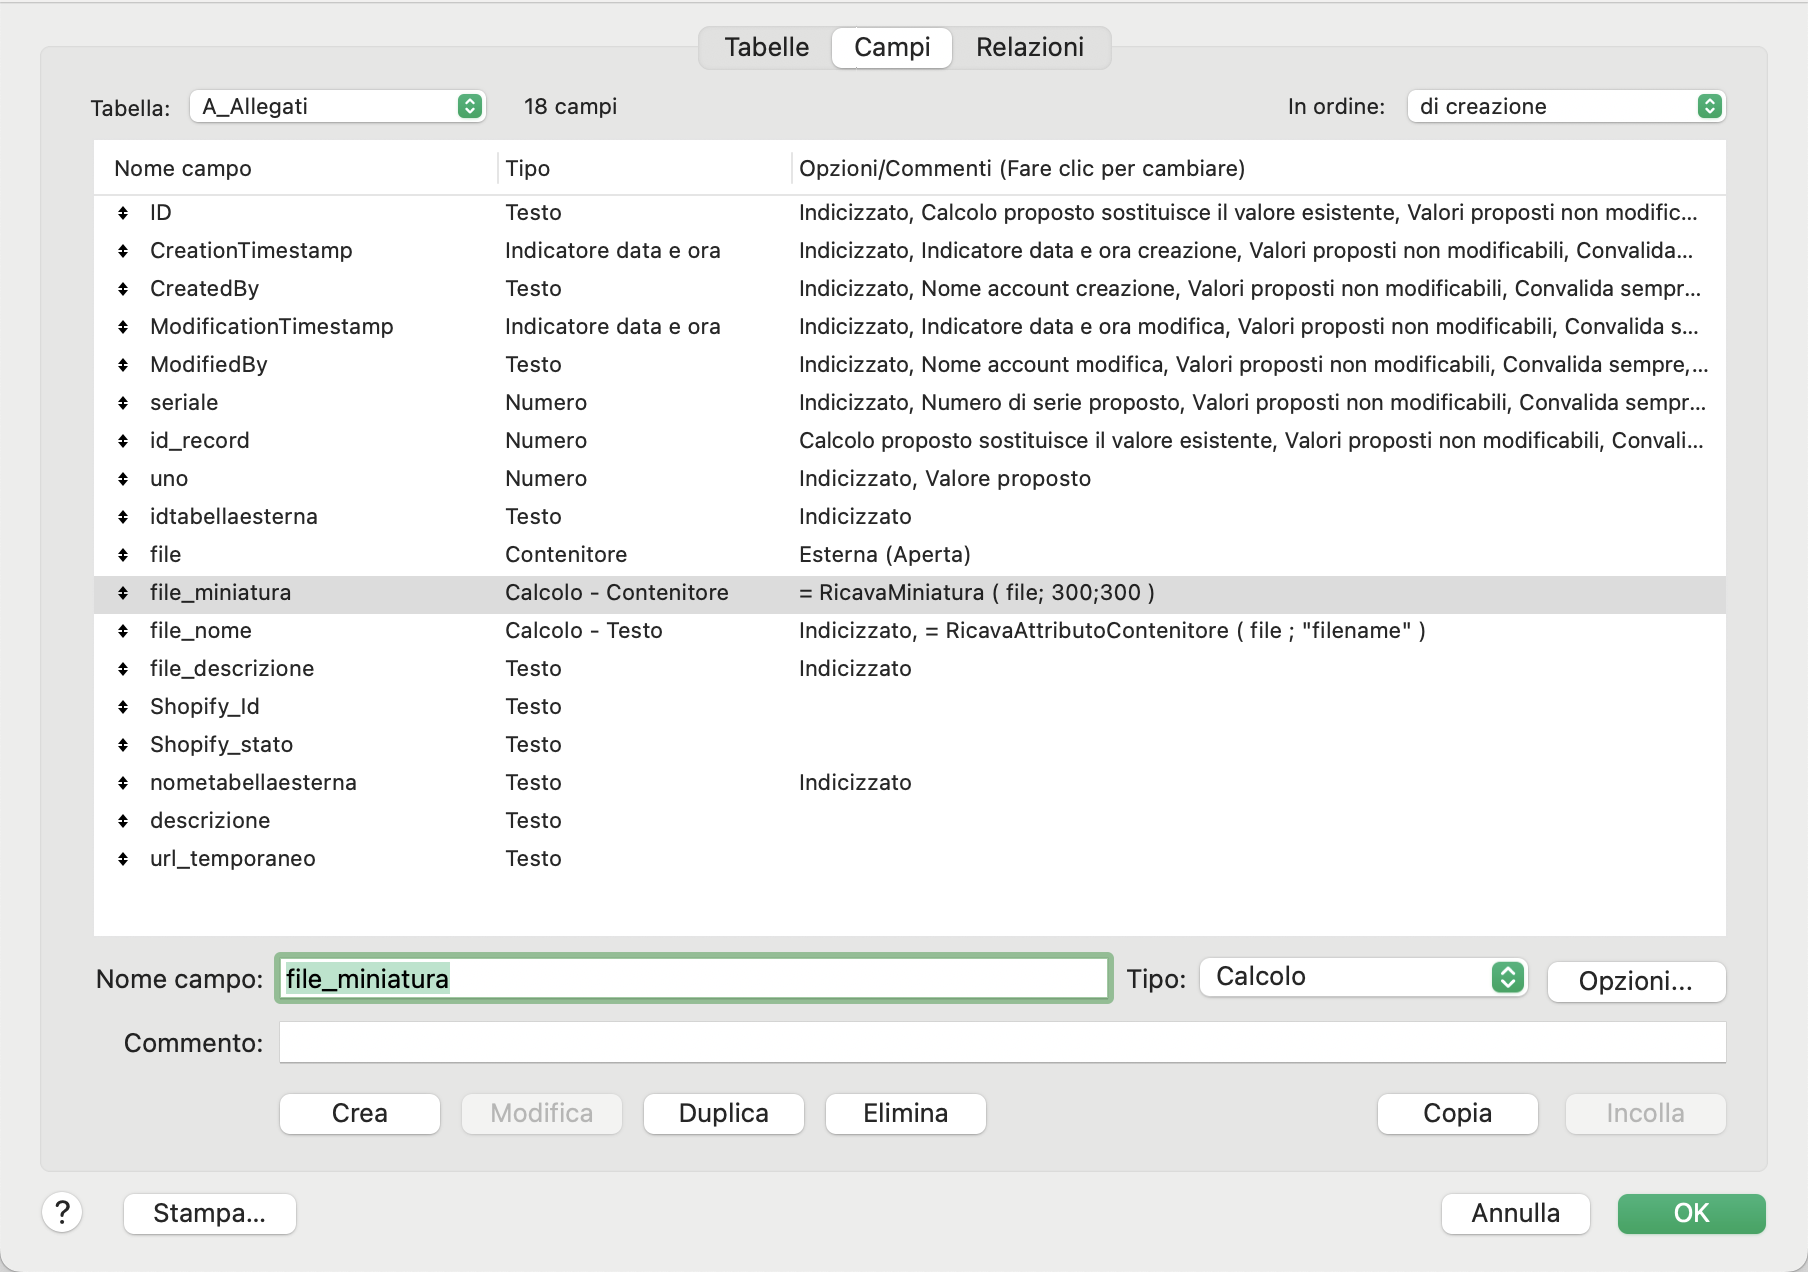
Task: Open the Tabella dropdown showing A_Allegati
Action: 337,106
